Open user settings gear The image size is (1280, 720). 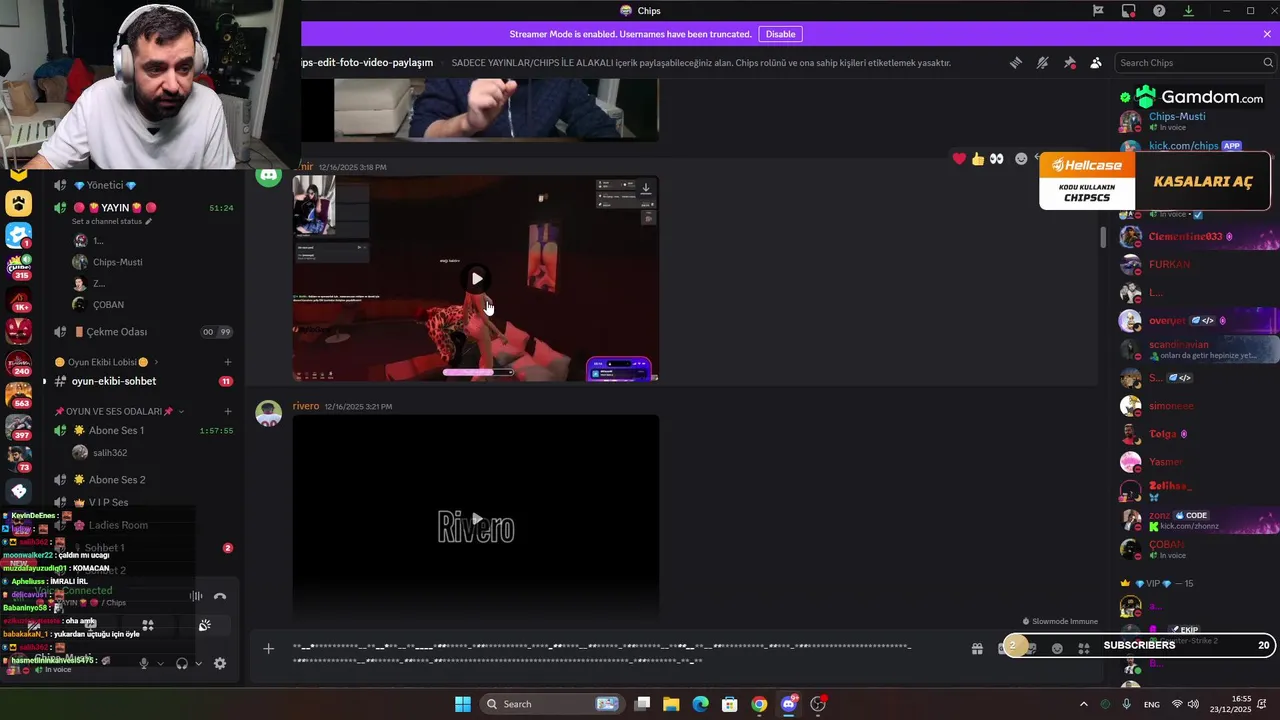coord(220,663)
